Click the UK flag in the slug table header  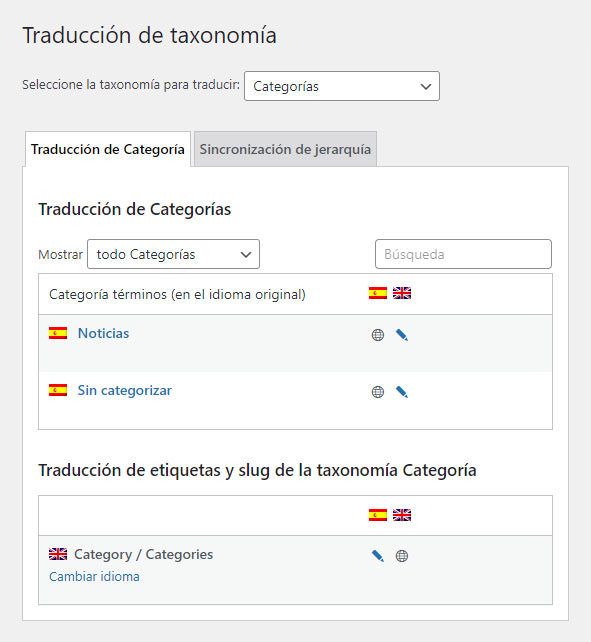pyautogui.click(x=402, y=515)
